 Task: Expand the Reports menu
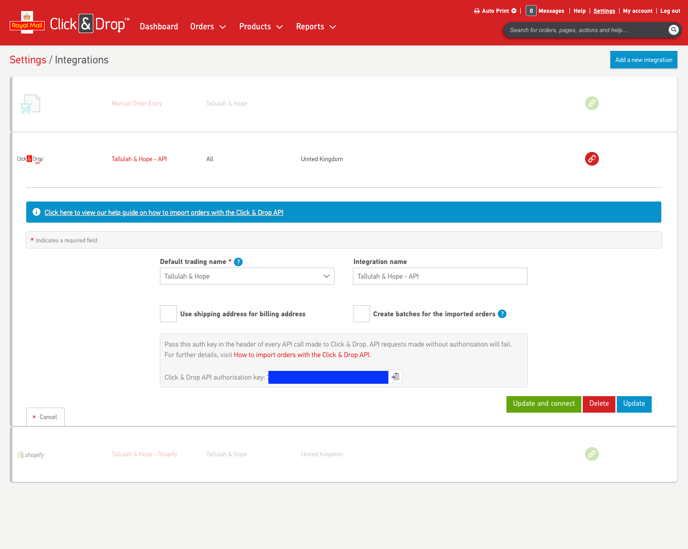tap(316, 27)
